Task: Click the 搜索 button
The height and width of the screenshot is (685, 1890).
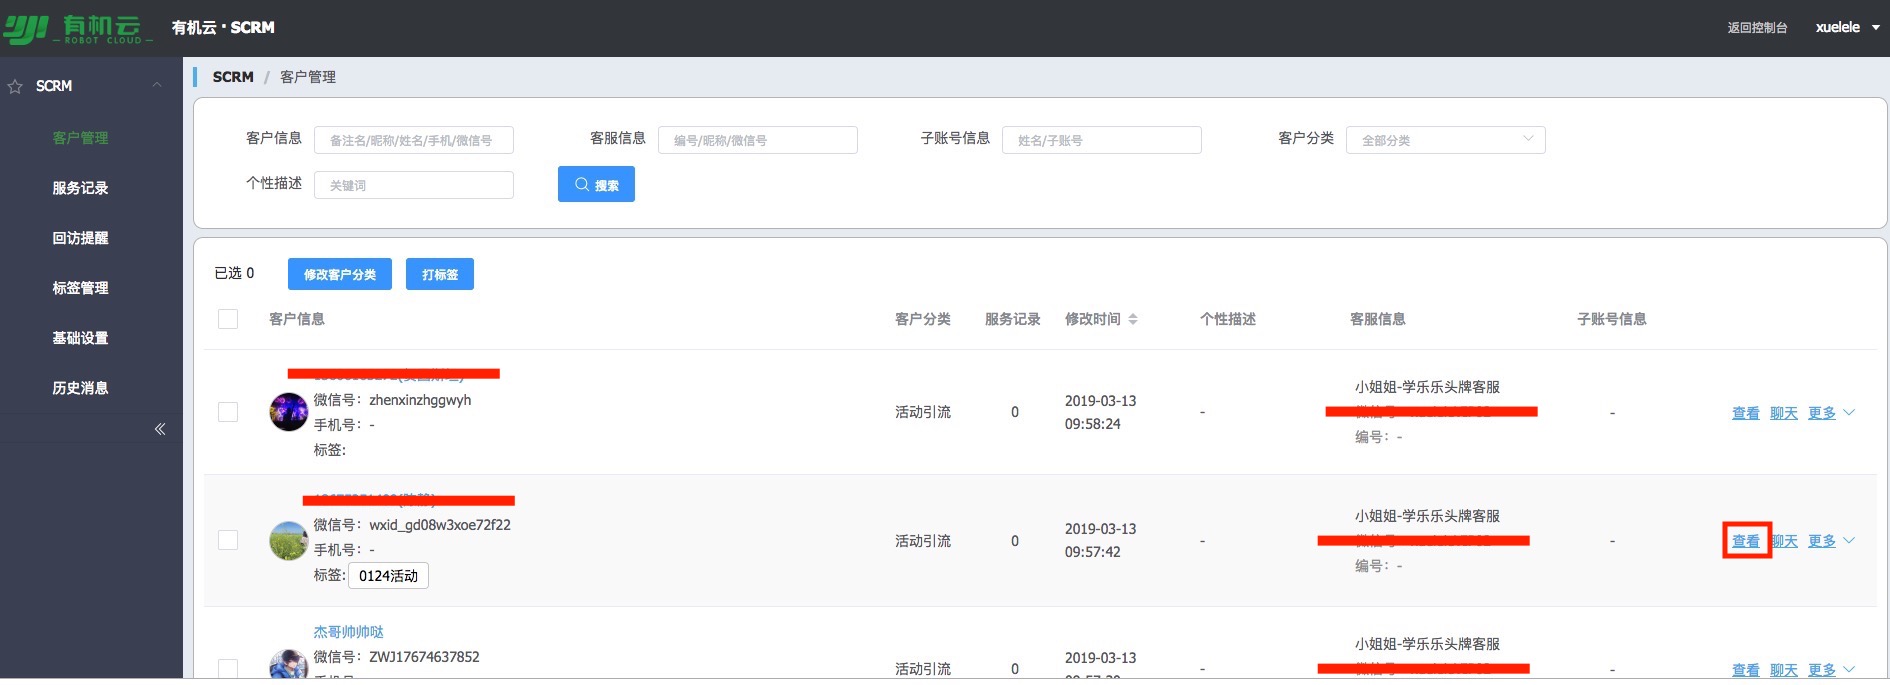Action: pyautogui.click(x=596, y=184)
